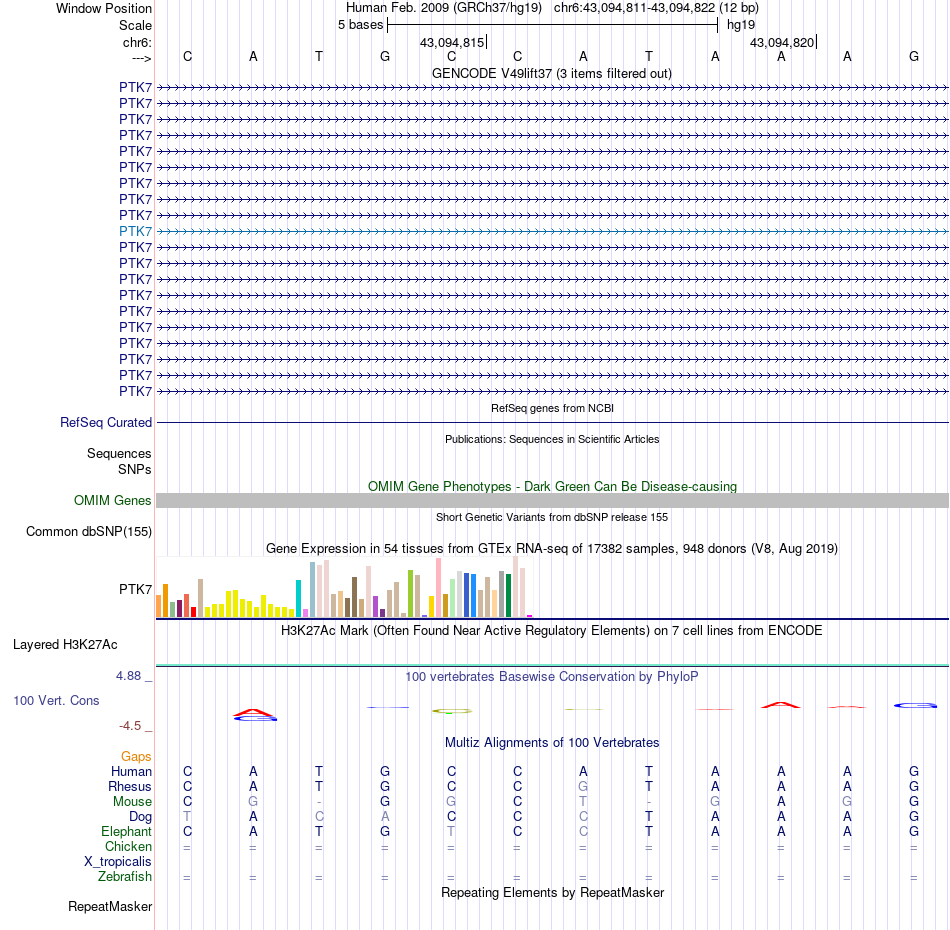Click the Common dbSNP(155) label
Screen dimensions: 950x930
pyautogui.click(x=88, y=531)
